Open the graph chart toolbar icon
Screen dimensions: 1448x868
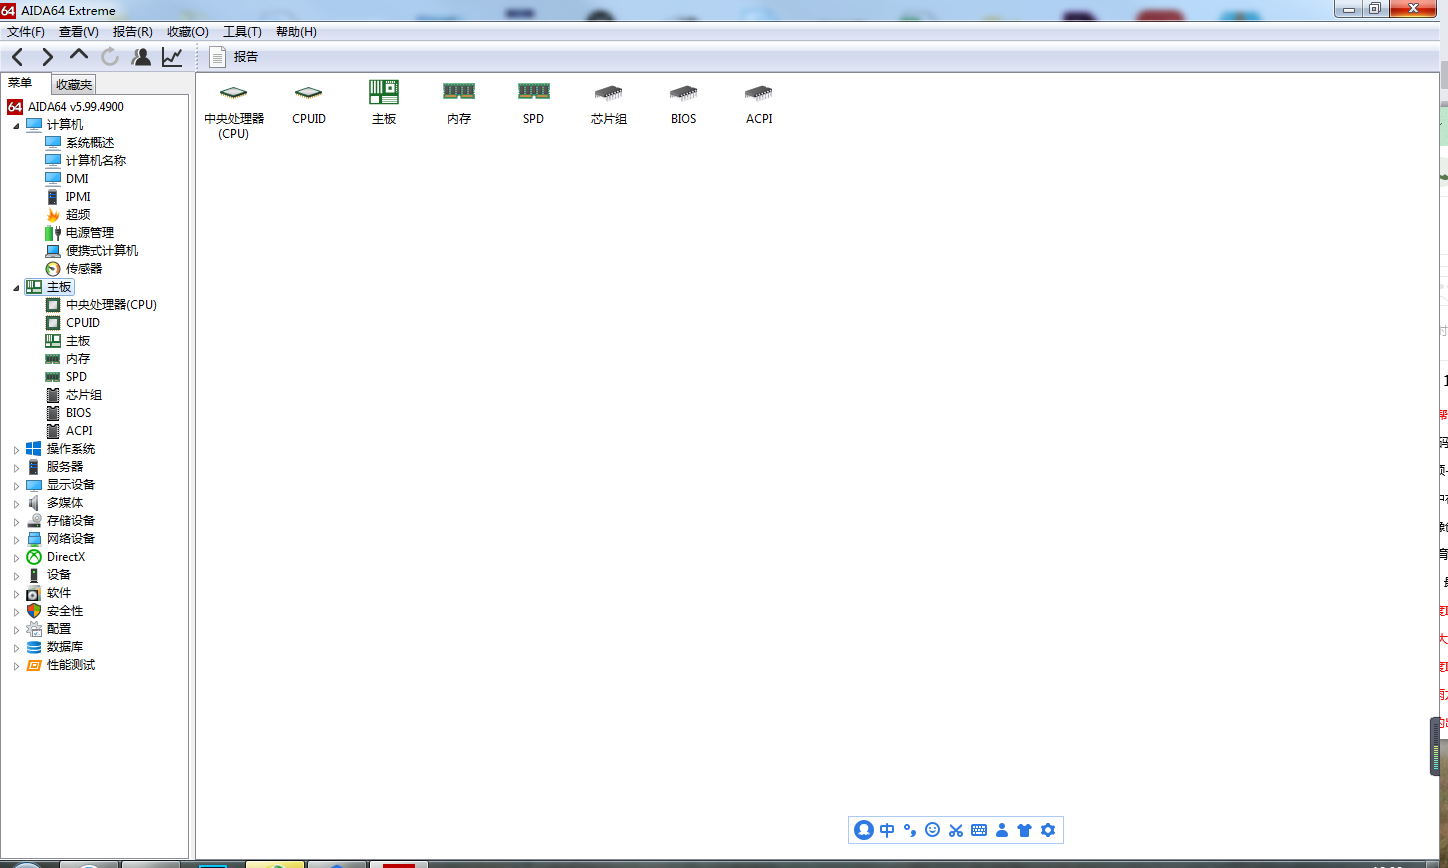pyautogui.click(x=172, y=57)
